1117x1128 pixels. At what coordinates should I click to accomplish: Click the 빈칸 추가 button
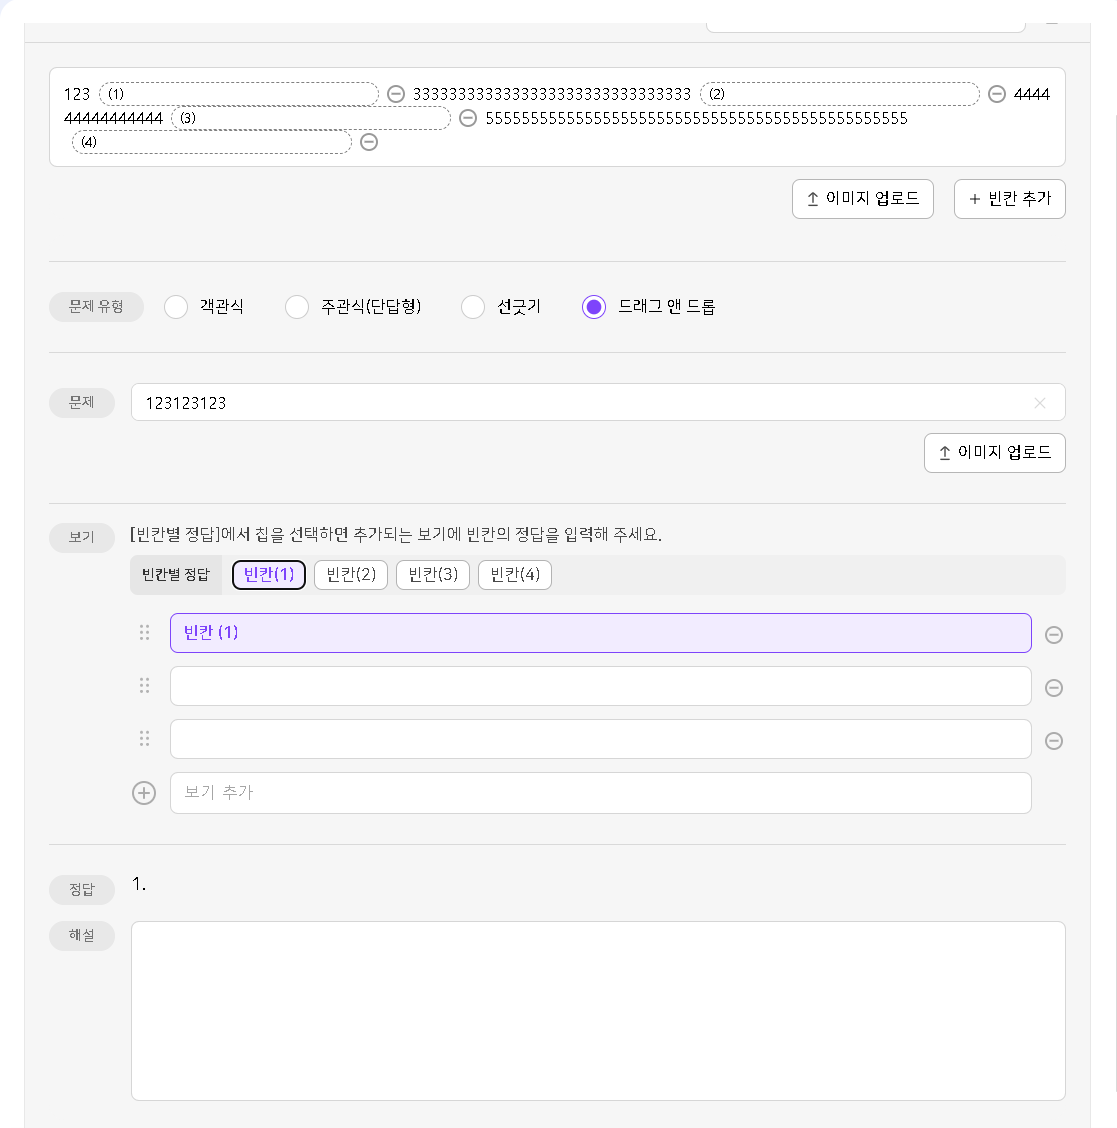pos(1009,199)
